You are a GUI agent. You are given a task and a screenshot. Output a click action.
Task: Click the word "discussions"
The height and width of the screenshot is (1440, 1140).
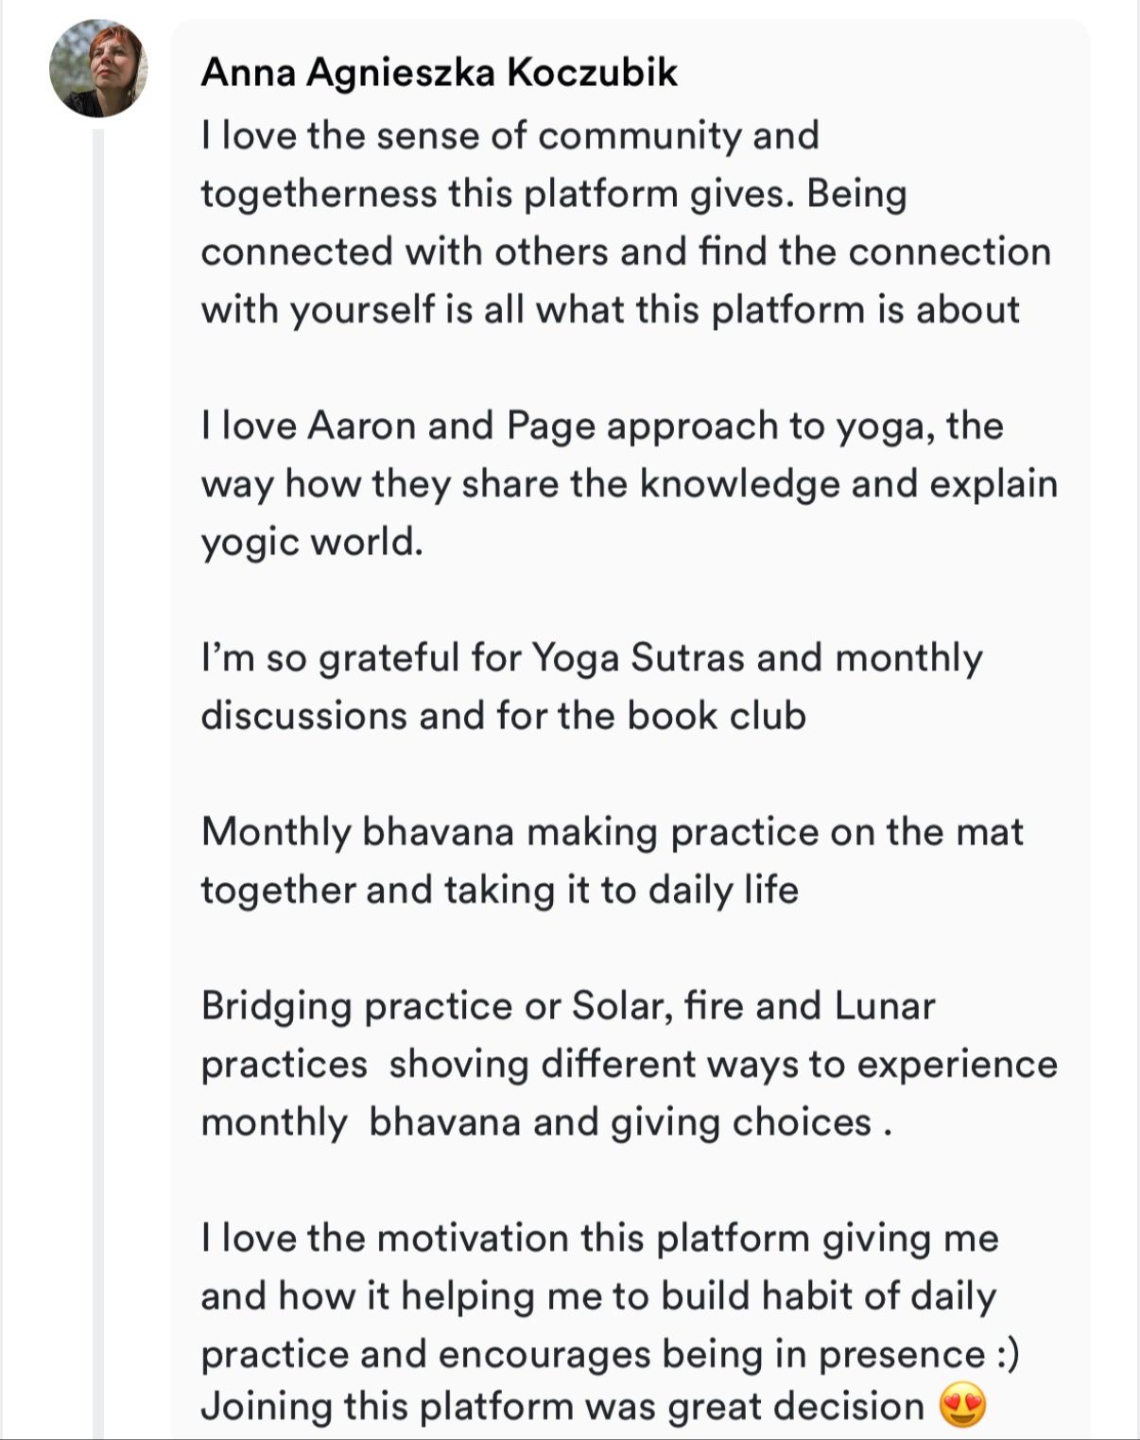[x=304, y=716]
